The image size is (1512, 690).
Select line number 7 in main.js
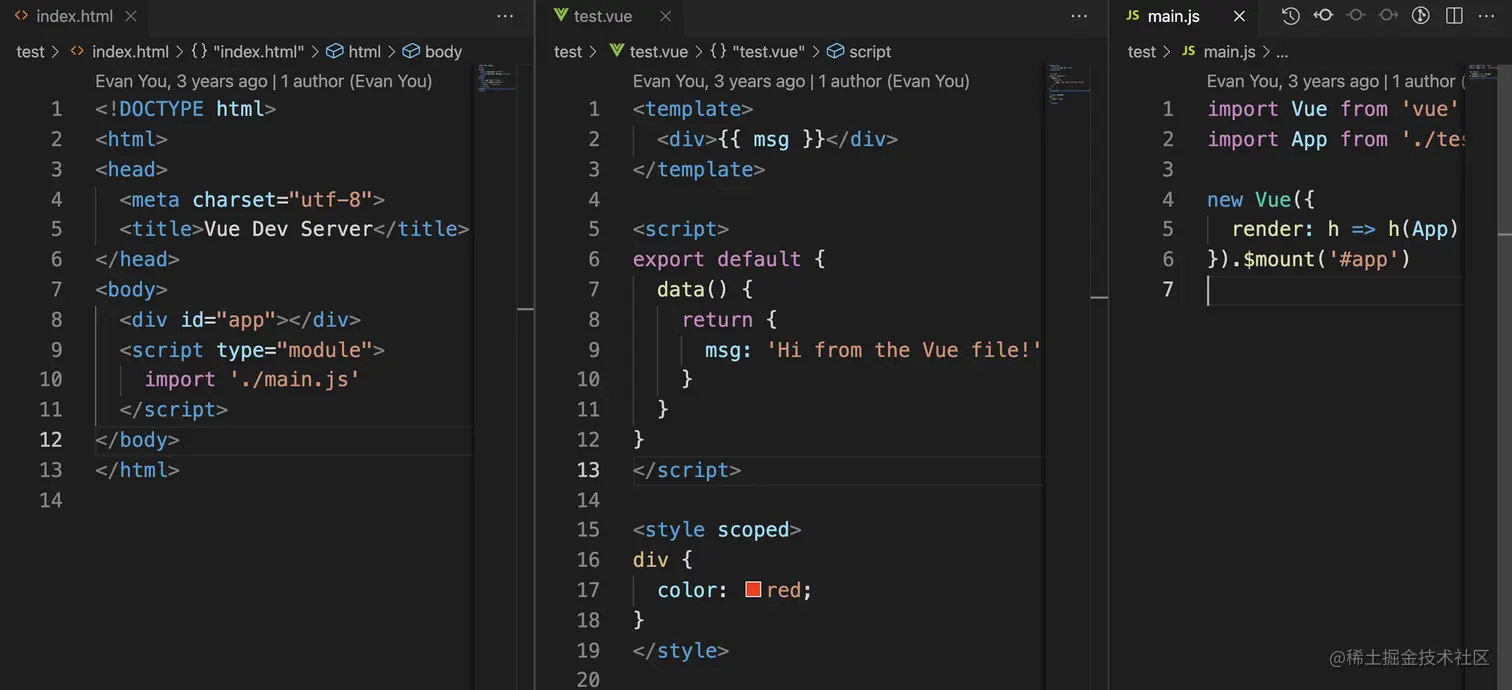point(1167,290)
